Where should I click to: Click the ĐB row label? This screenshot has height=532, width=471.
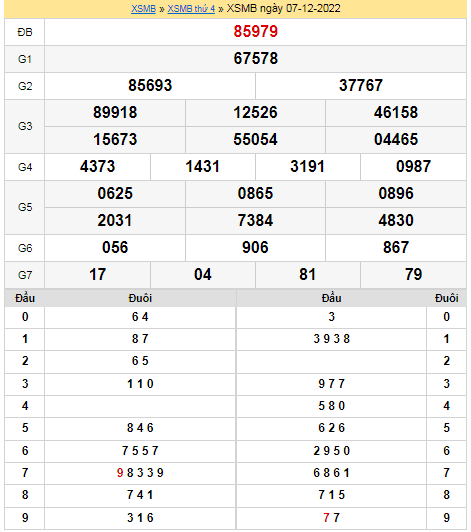[x=25, y=32]
